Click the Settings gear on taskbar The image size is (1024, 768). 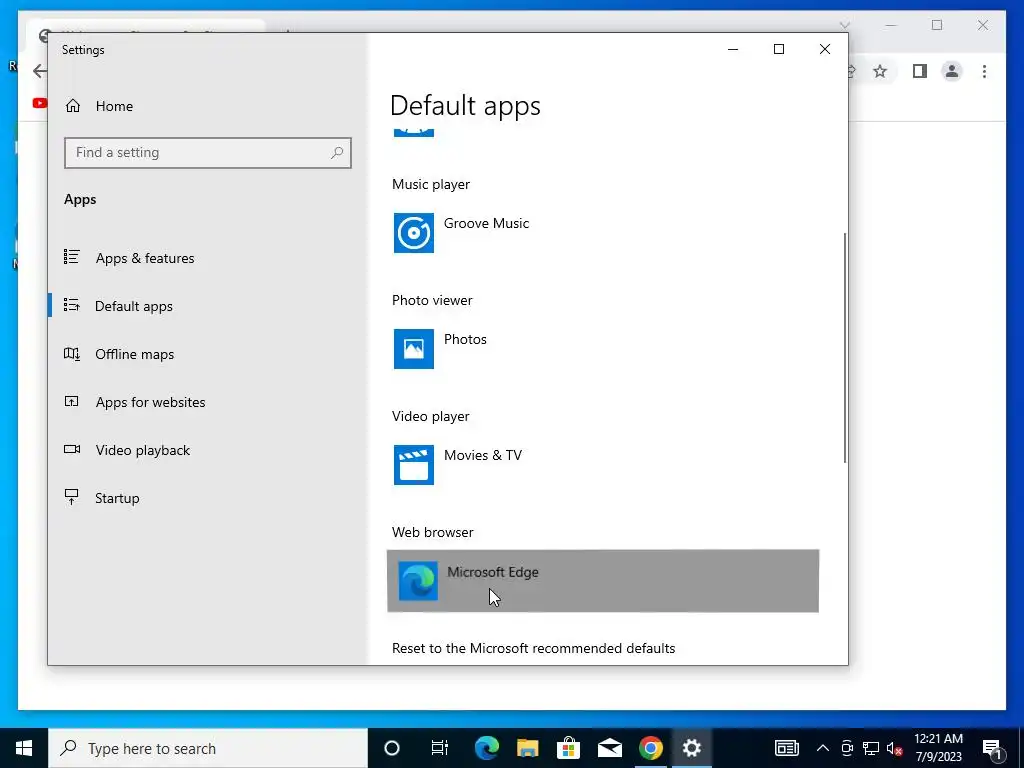[692, 748]
